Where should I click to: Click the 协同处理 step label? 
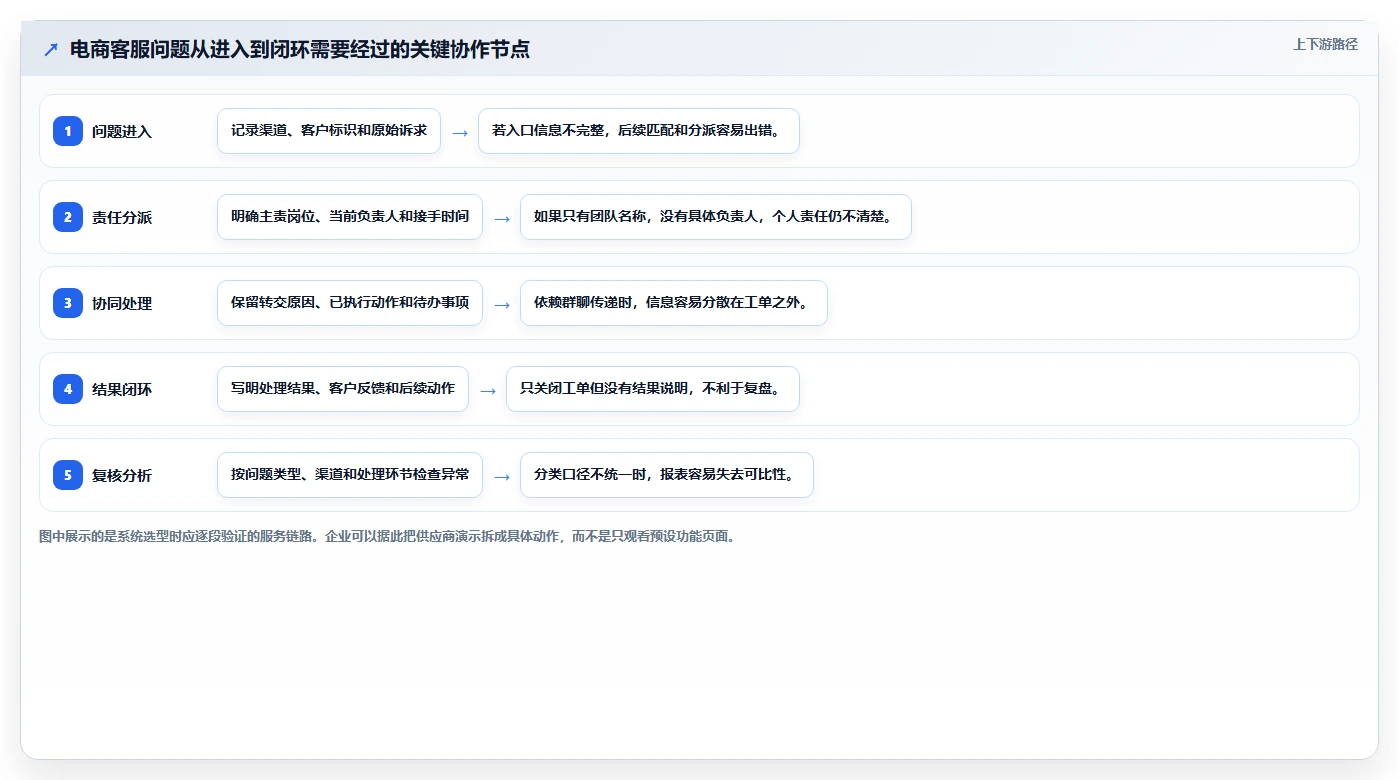click(122, 303)
